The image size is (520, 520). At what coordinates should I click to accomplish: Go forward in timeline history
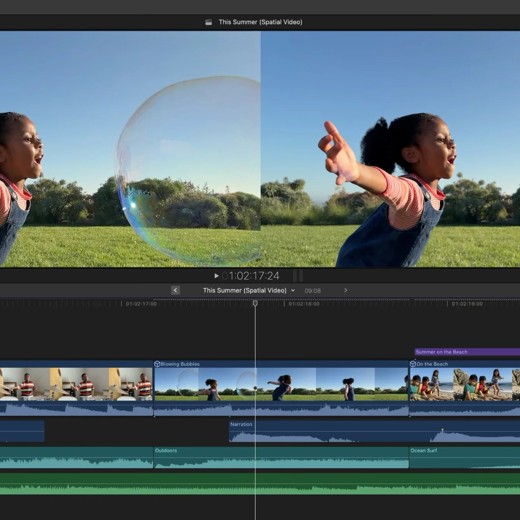click(x=346, y=290)
